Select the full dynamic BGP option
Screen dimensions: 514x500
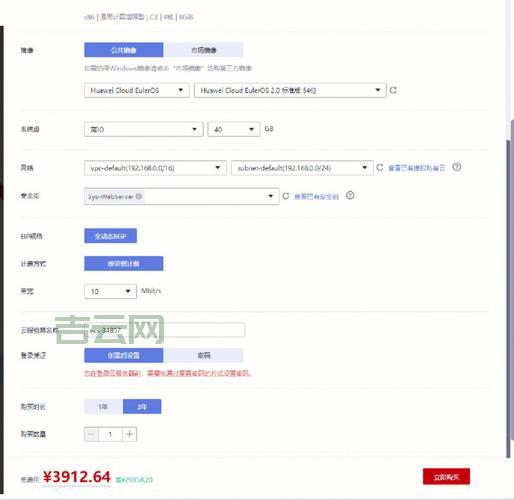tap(110, 236)
